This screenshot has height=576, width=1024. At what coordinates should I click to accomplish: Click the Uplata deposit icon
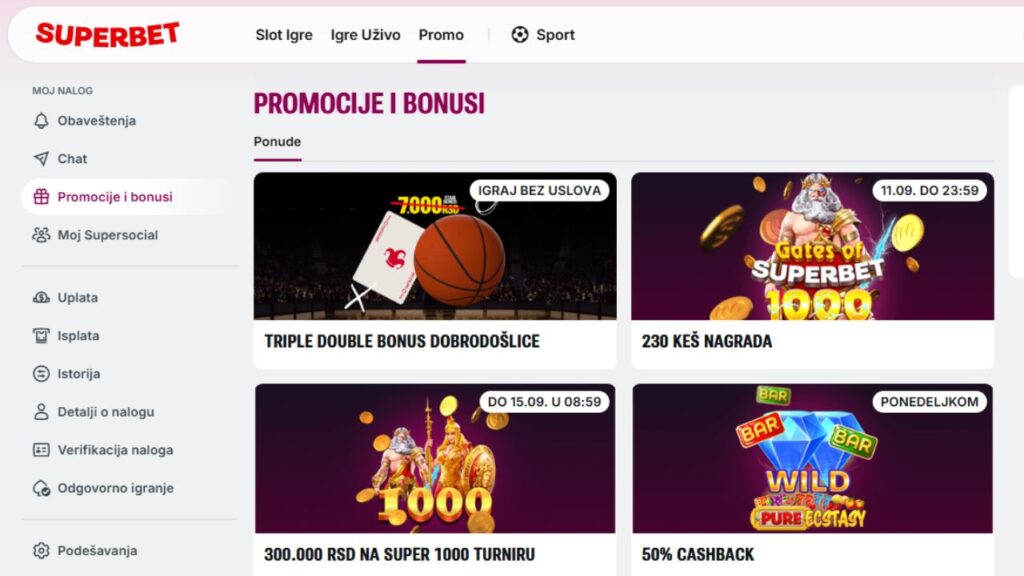click(x=41, y=298)
